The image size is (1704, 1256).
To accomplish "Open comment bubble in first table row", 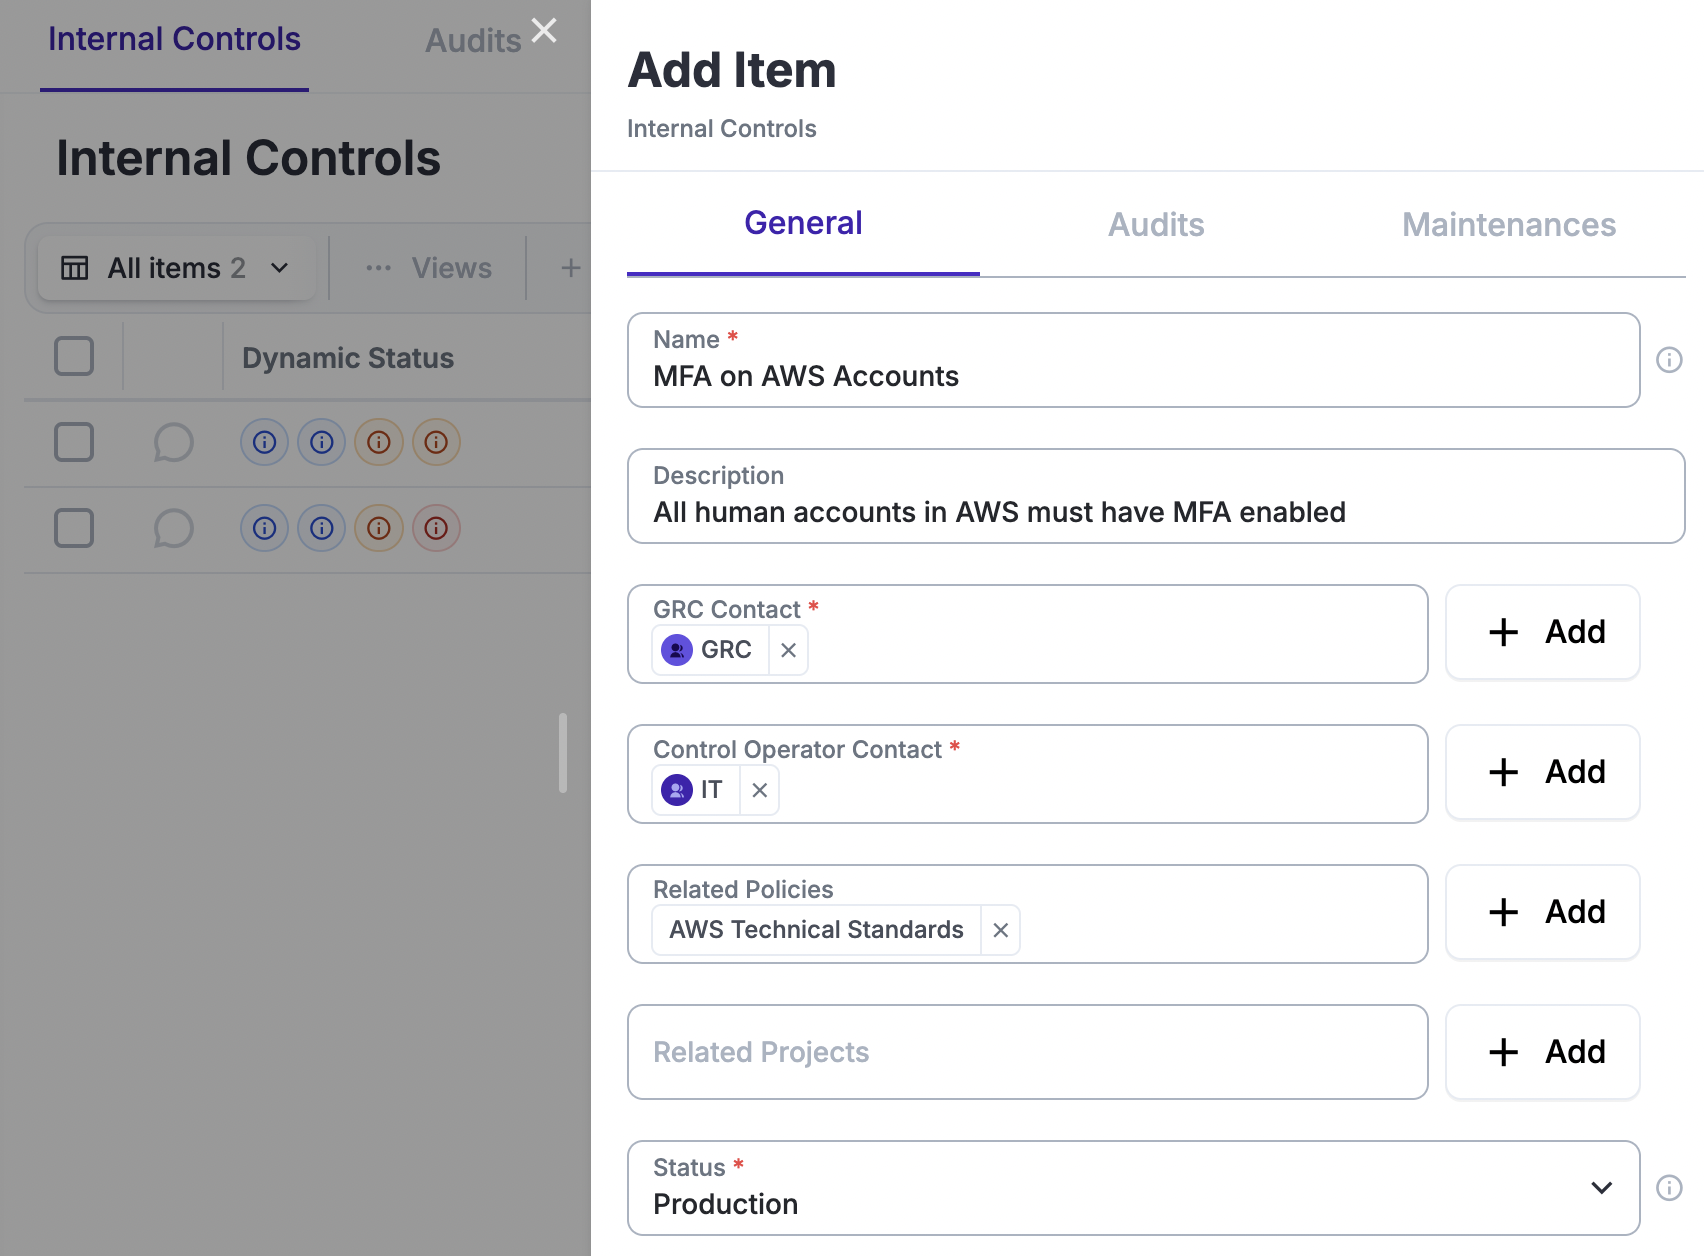I will click(x=173, y=442).
